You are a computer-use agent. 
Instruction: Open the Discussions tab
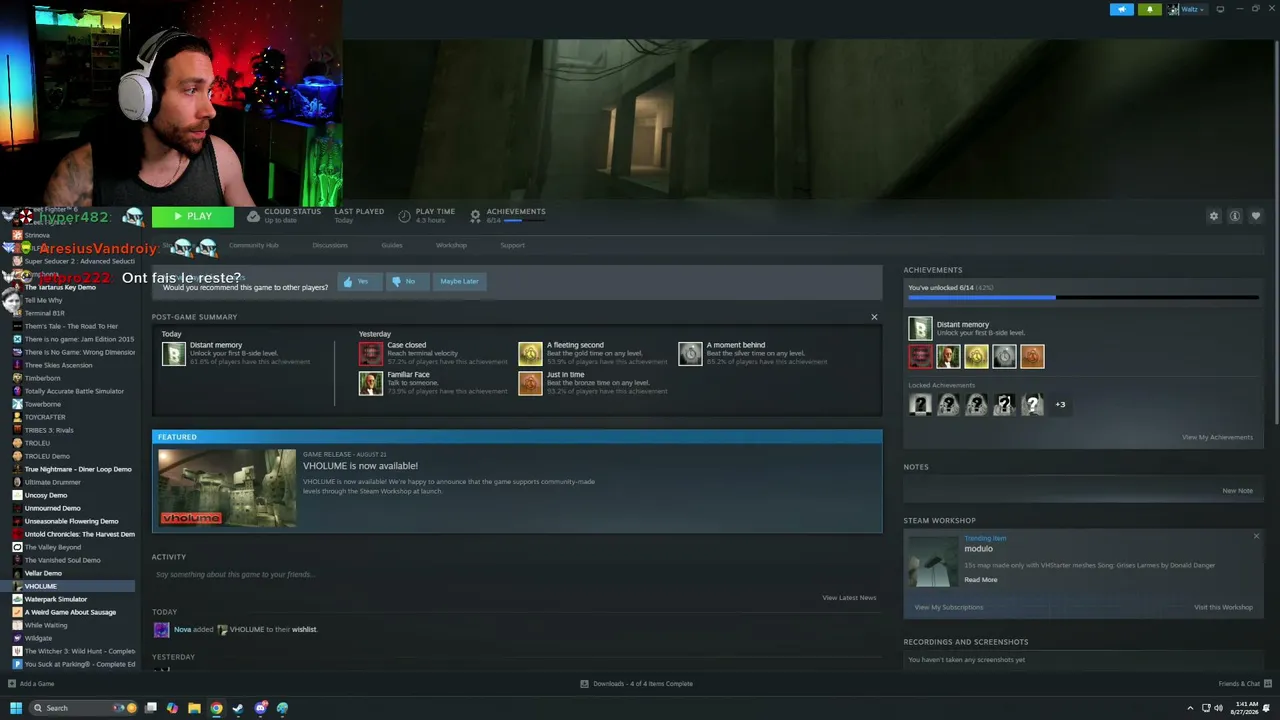330,245
